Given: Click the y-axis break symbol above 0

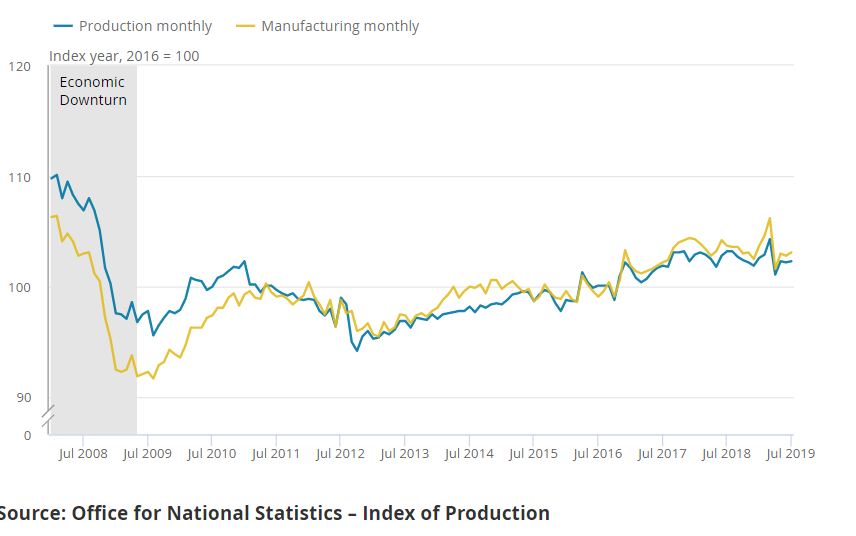Looking at the screenshot, I should [x=49, y=415].
